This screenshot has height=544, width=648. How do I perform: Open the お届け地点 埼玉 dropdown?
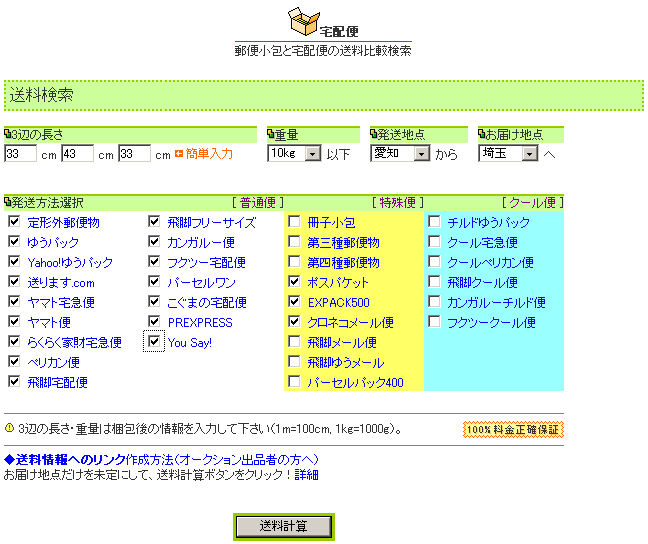529,154
